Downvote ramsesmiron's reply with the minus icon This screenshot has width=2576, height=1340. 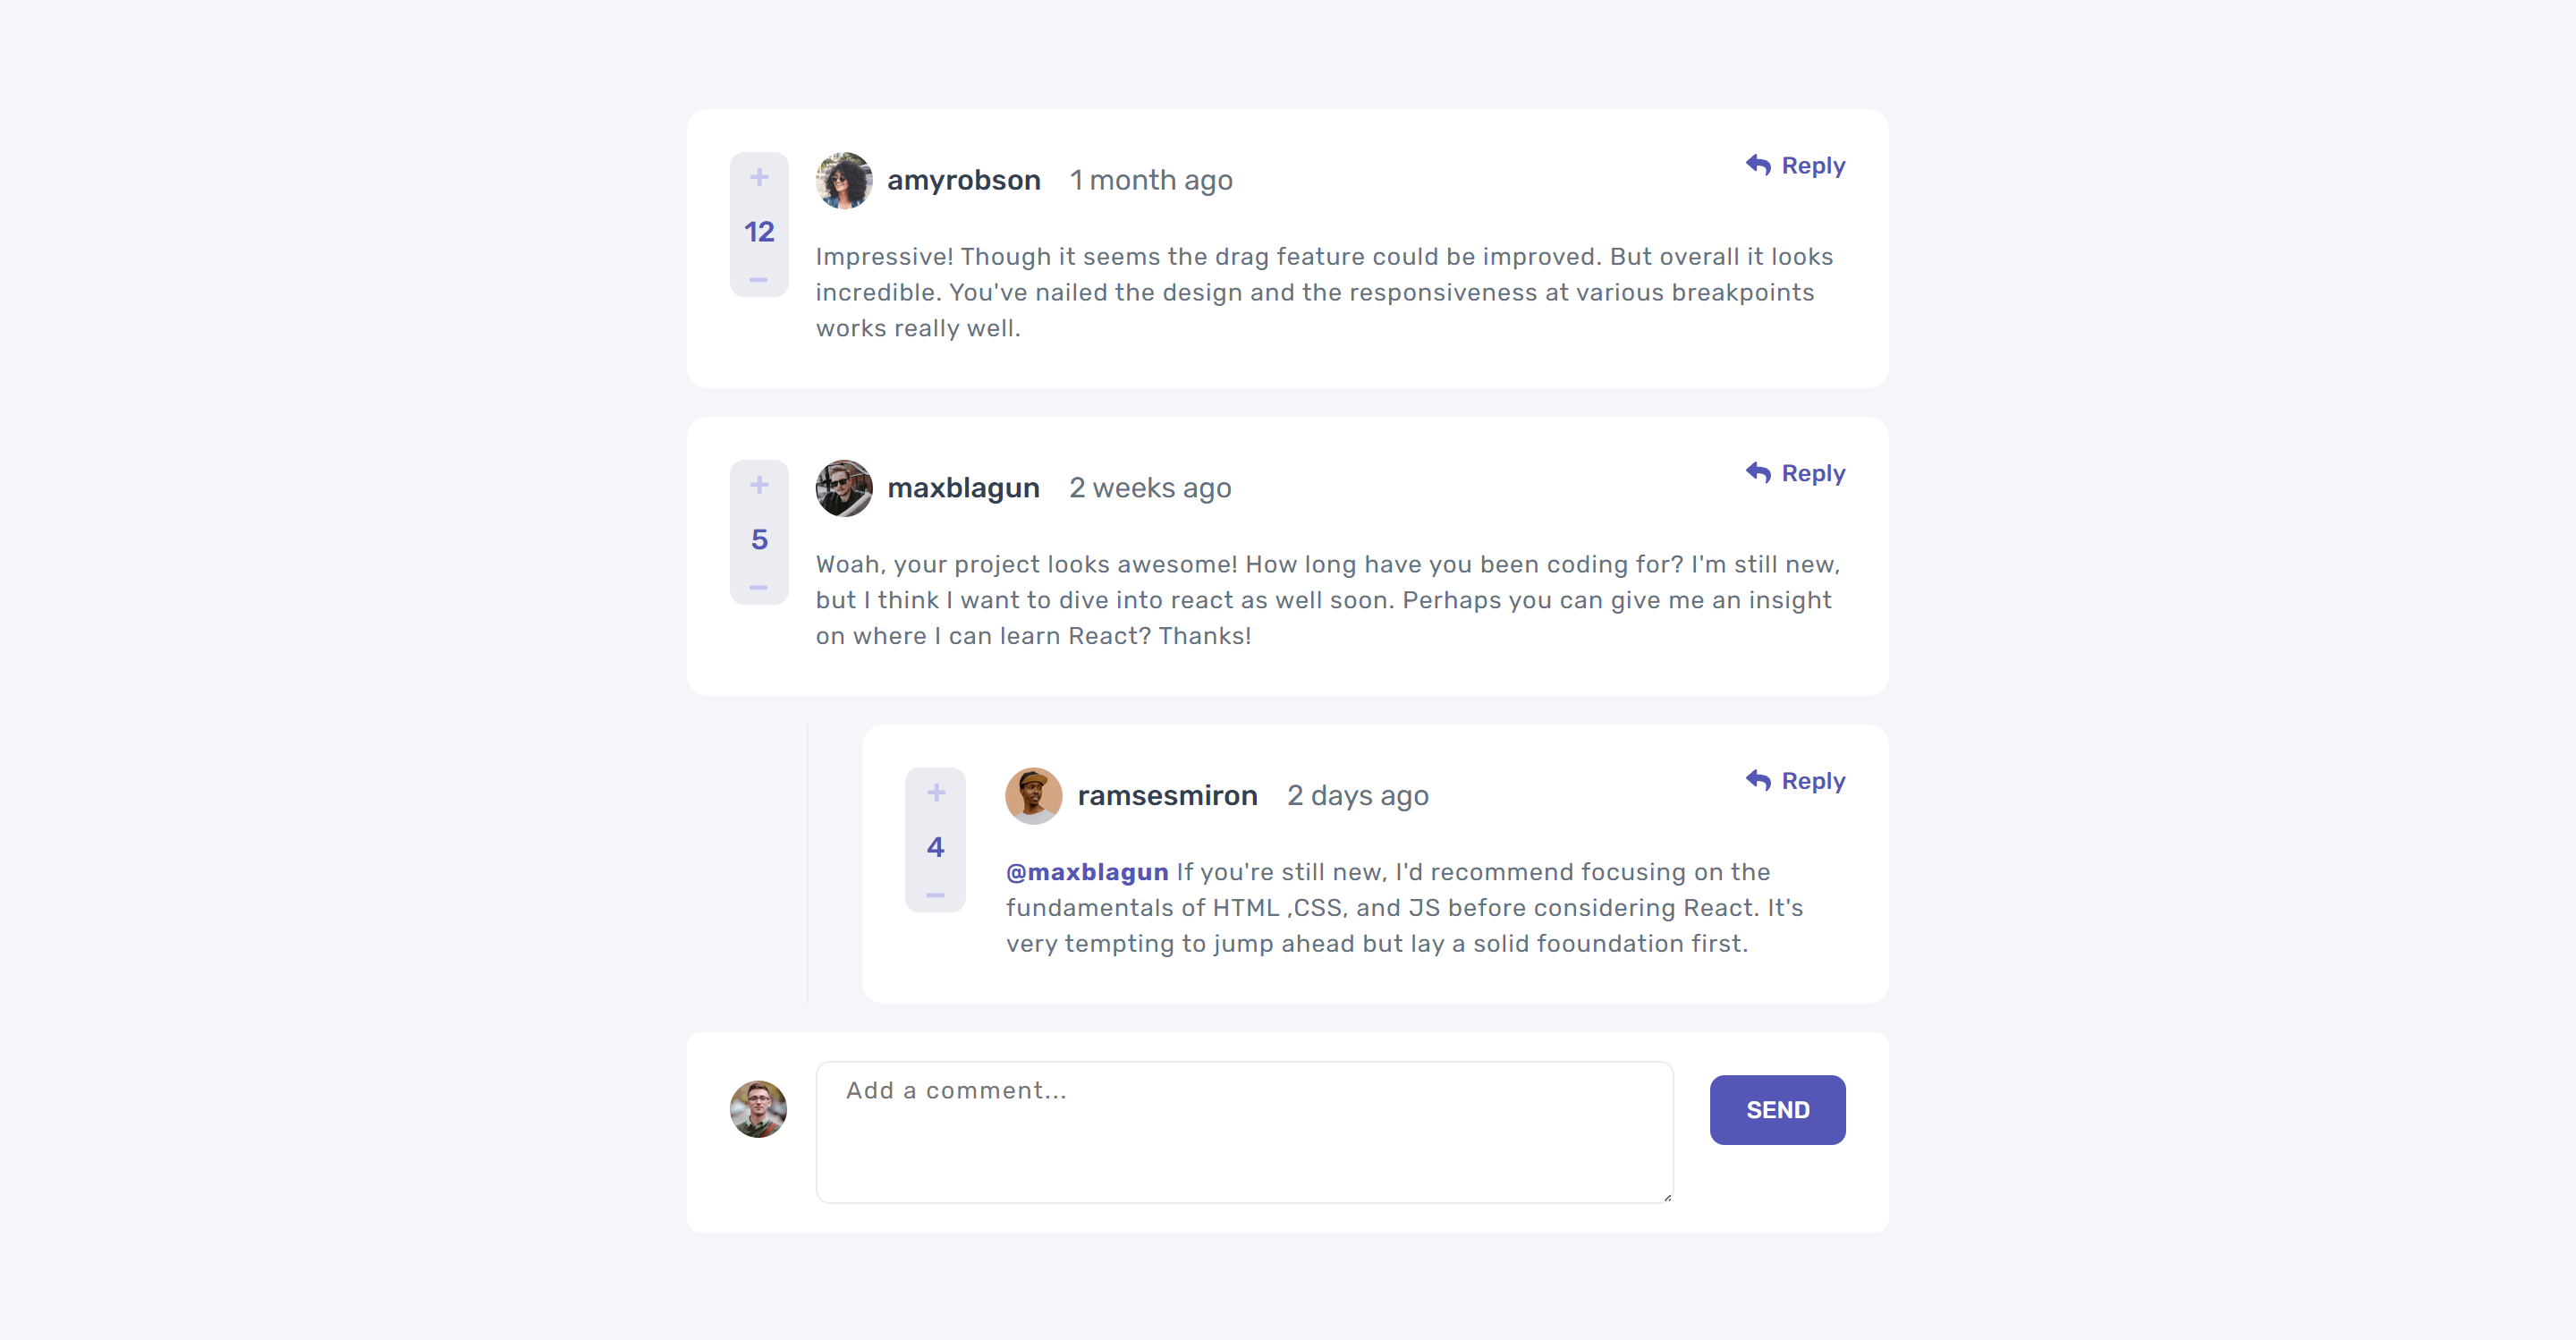coord(935,896)
